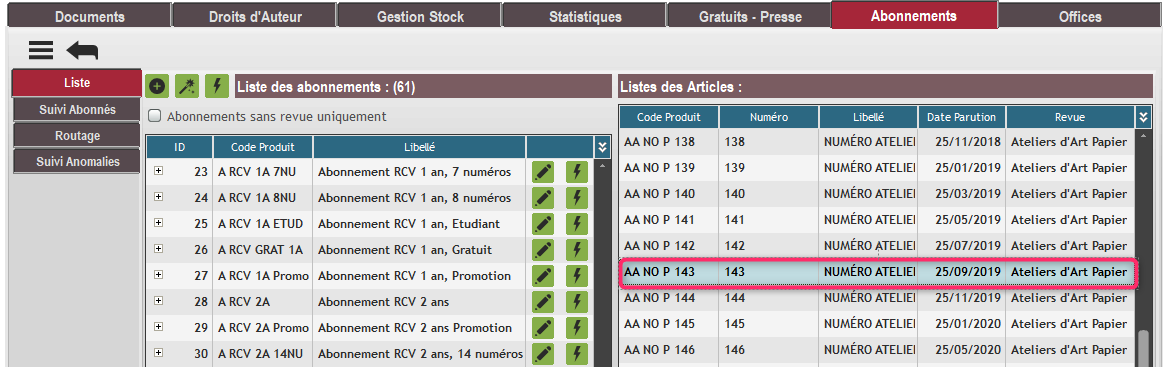Sort articles by Date Parution header
1163x367 pixels.
click(x=962, y=117)
